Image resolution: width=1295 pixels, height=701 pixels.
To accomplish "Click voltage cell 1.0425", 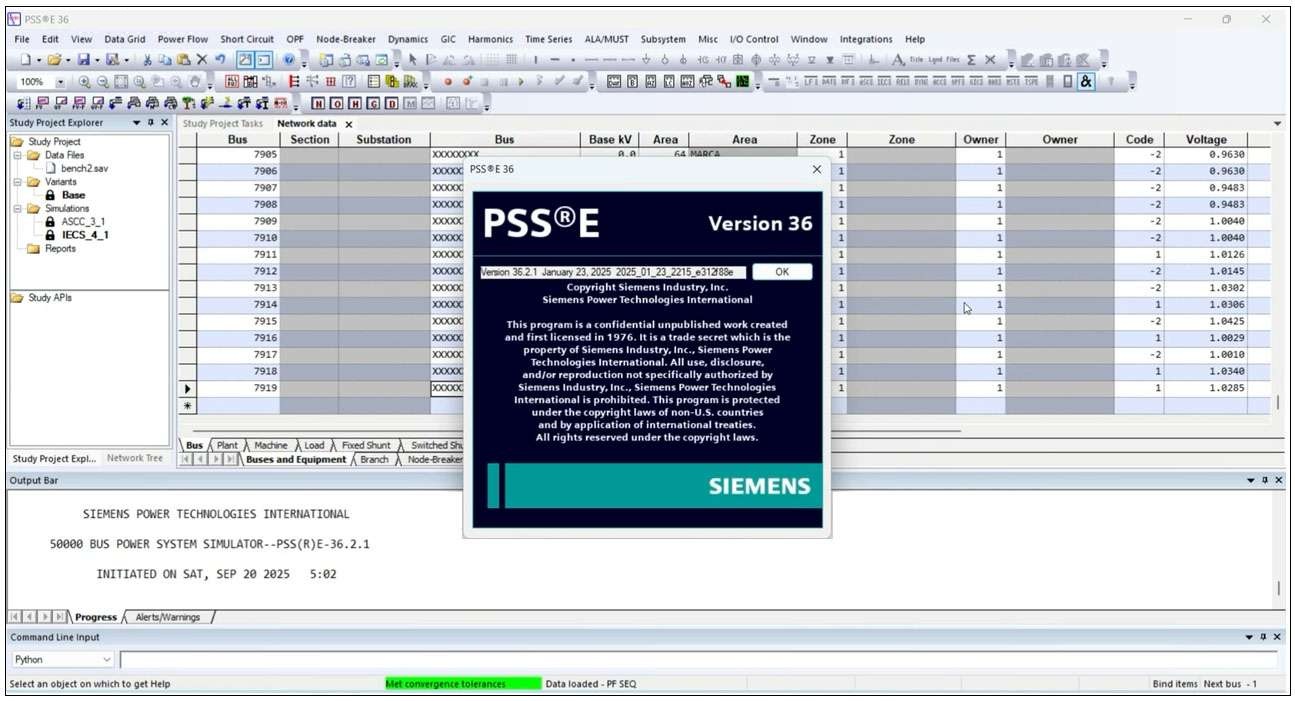I will click(x=1206, y=321).
